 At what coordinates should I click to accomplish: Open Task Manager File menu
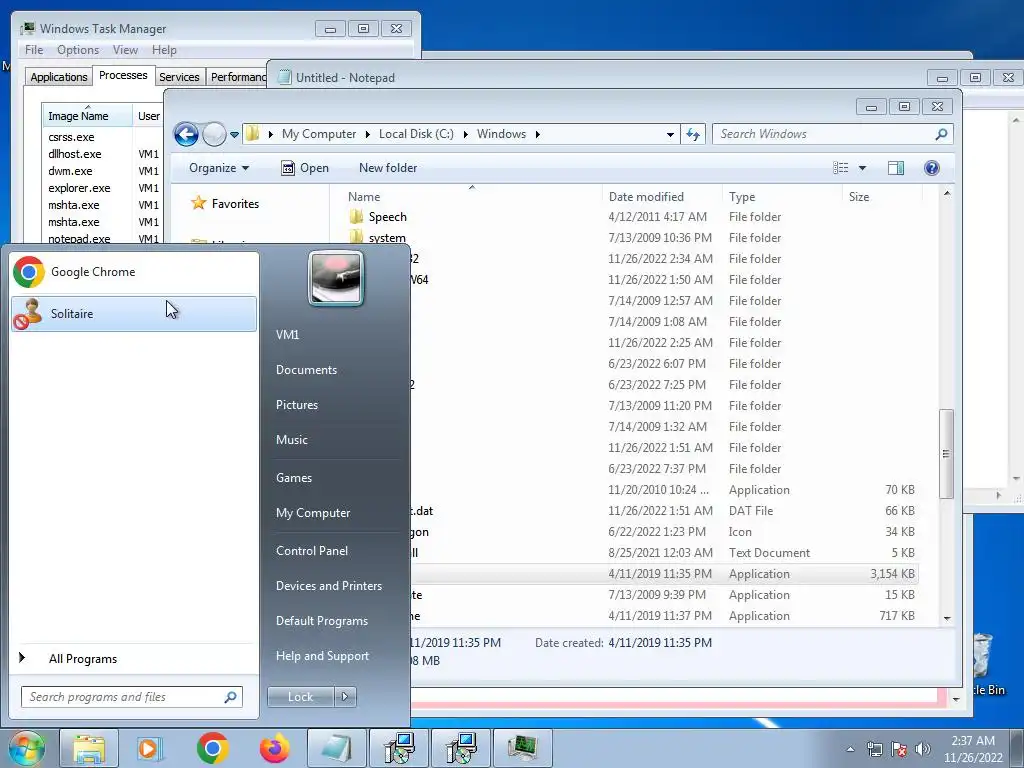(x=34, y=50)
